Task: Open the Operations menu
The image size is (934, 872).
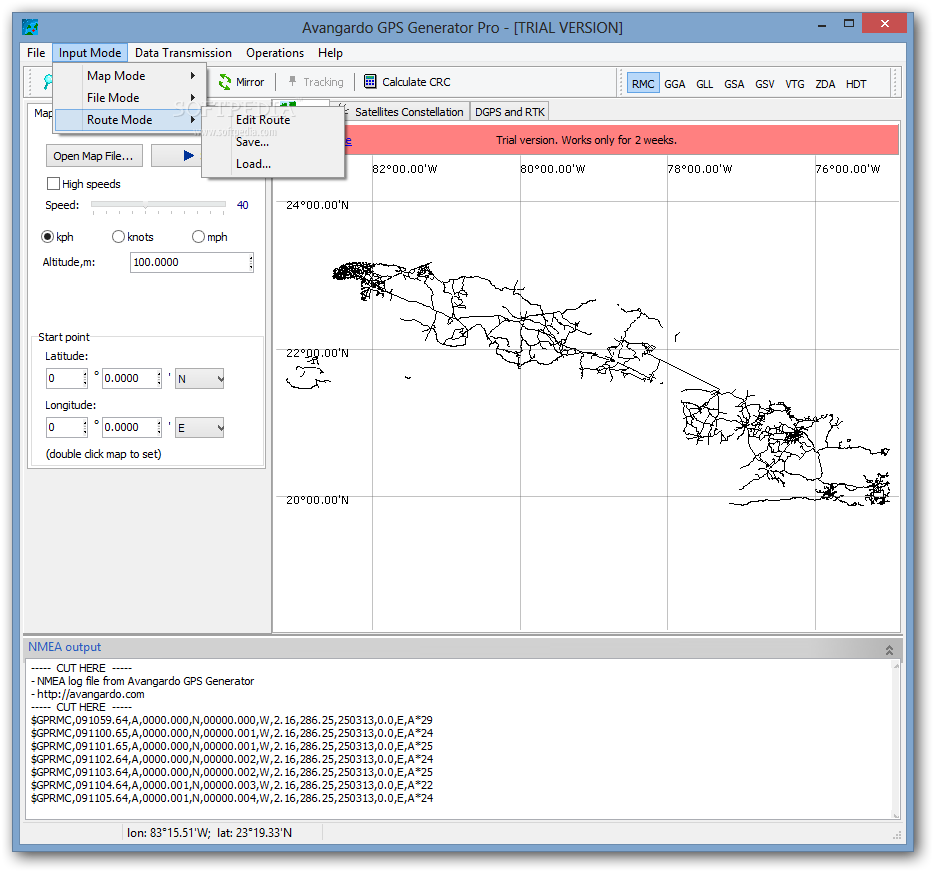Action: [275, 52]
